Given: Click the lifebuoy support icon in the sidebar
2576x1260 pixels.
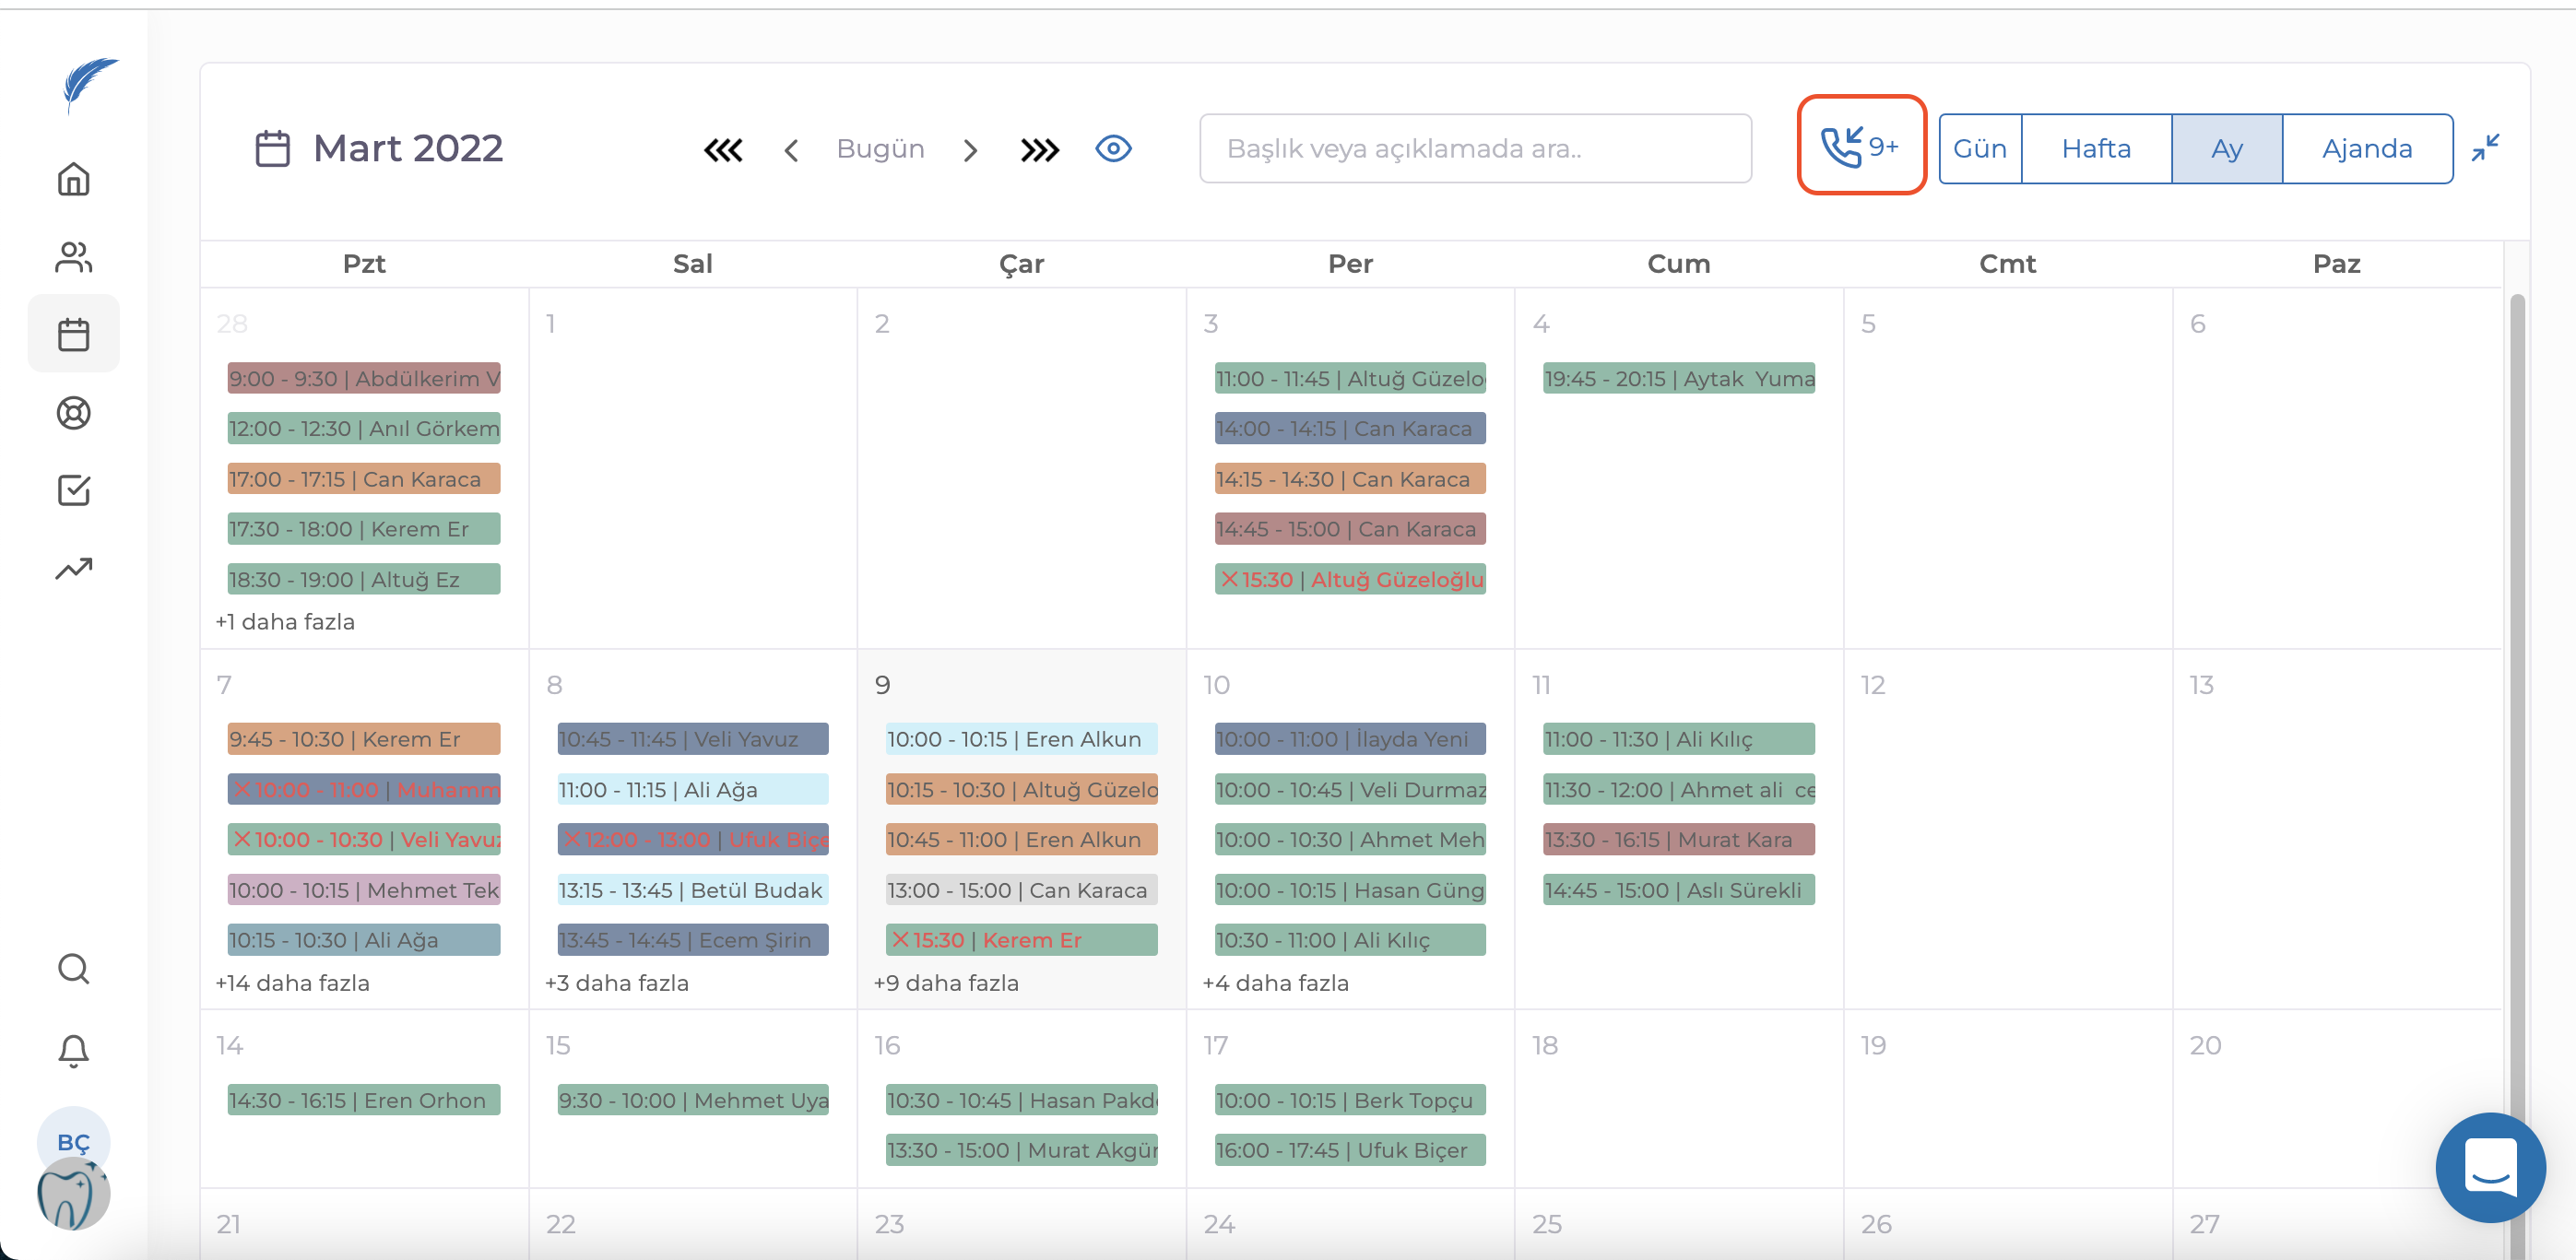Looking at the screenshot, I should (73, 412).
